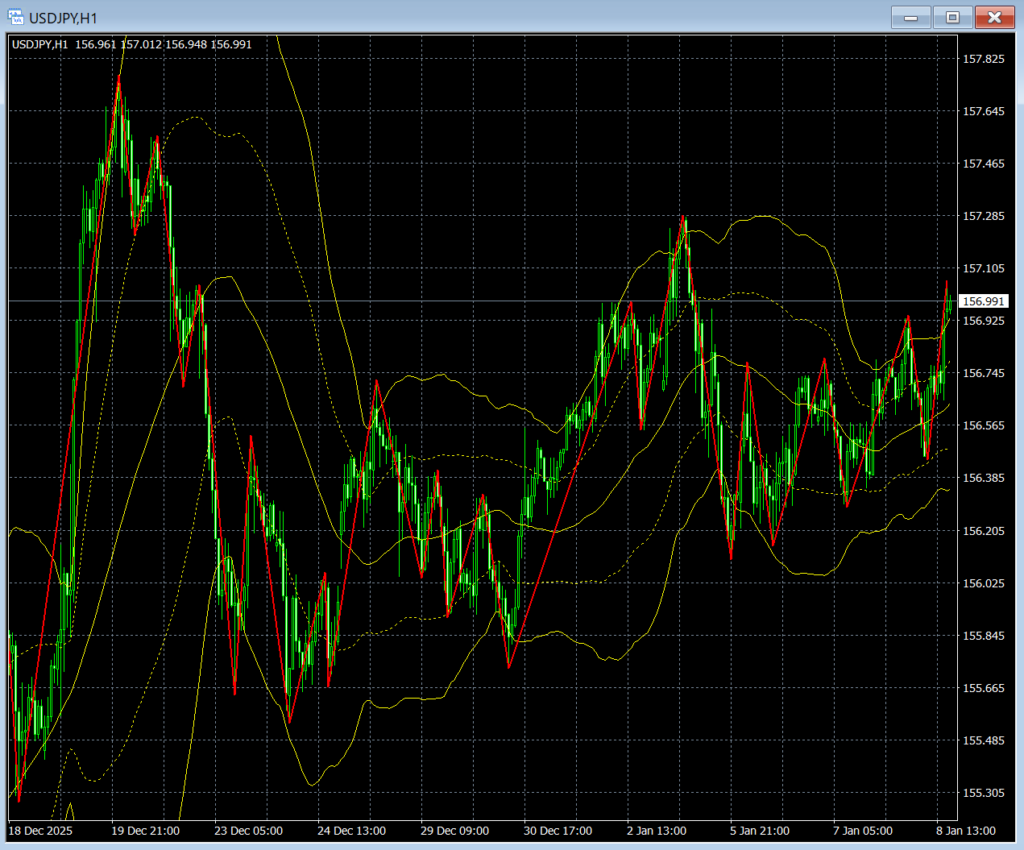Click the 156.025 price scale label
Screen dimensions: 1024x850
click(x=982, y=583)
